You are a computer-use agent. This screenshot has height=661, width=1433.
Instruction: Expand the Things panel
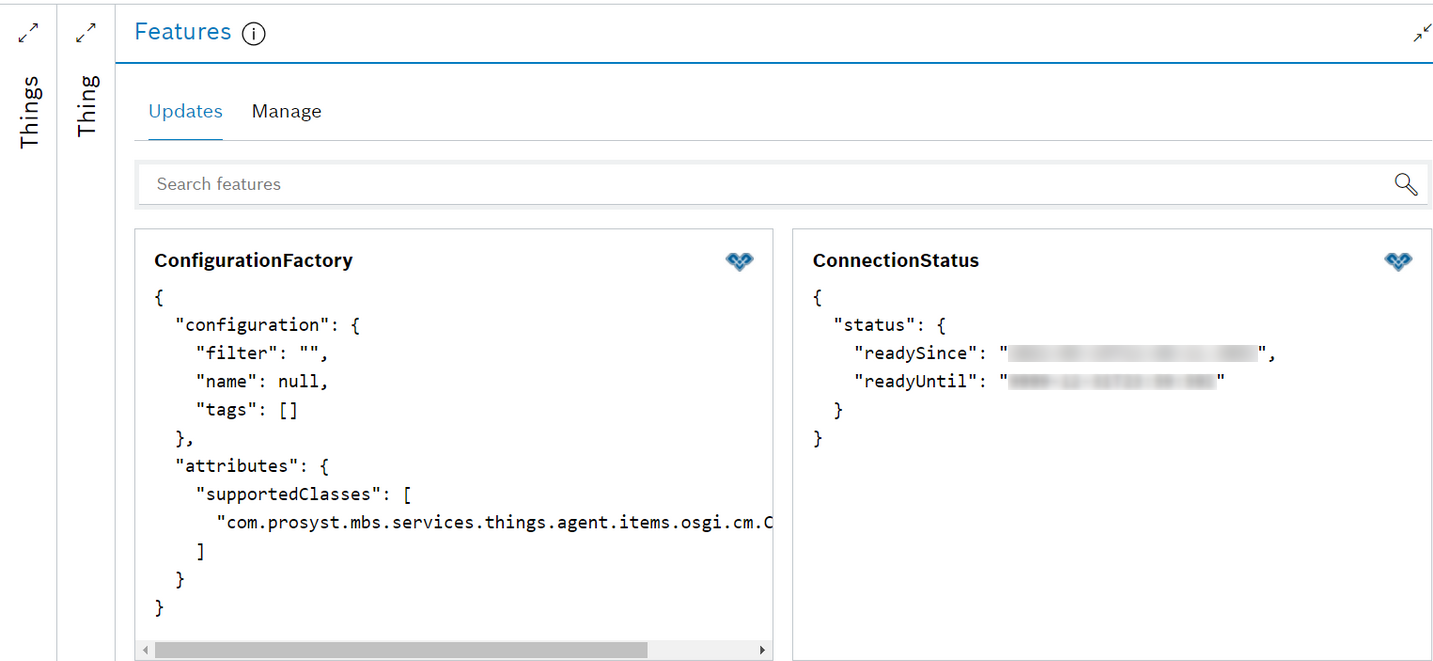[x=28, y=32]
